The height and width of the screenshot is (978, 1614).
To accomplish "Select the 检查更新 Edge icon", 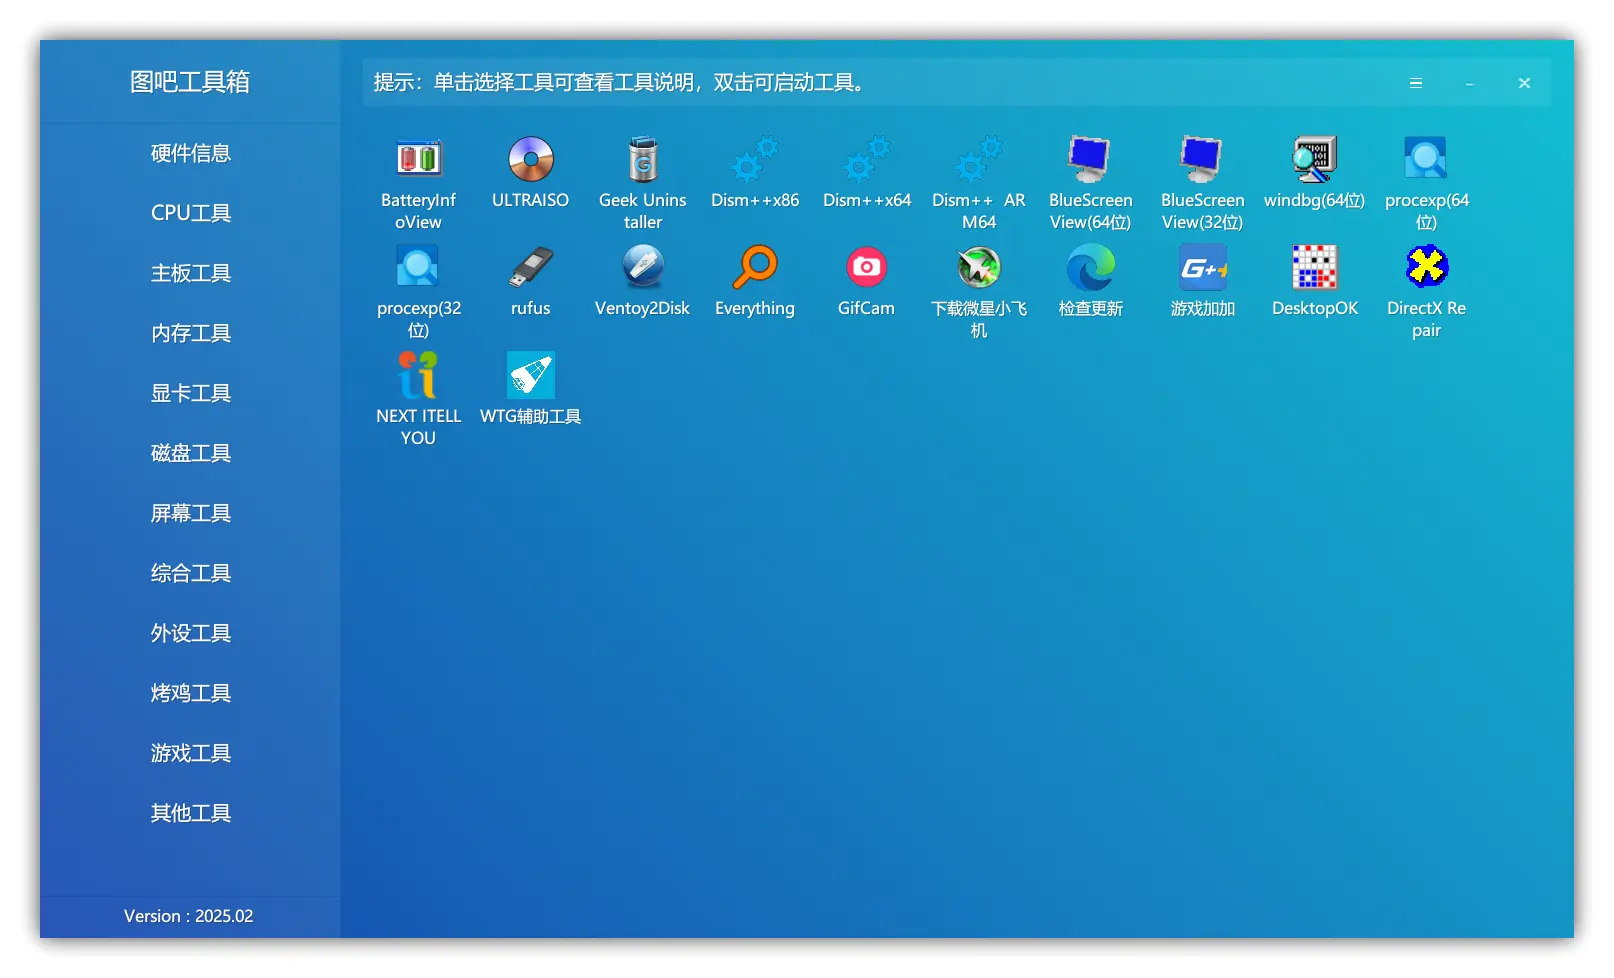I will tap(1091, 267).
